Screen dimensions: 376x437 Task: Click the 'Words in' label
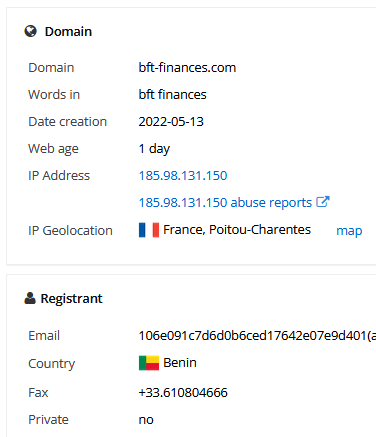point(54,95)
